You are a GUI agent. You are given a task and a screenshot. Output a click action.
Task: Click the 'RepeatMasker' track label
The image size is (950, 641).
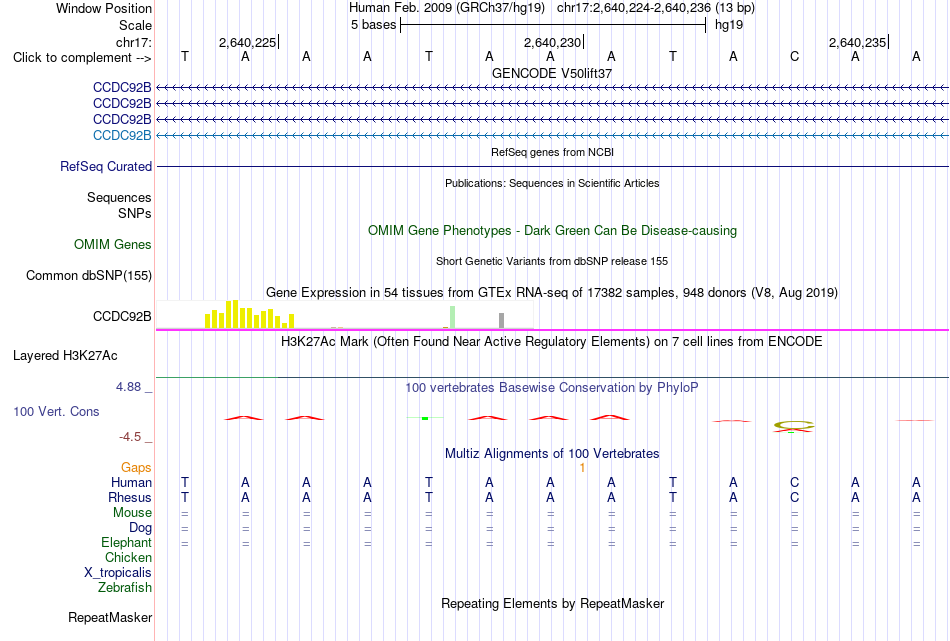click(110, 617)
